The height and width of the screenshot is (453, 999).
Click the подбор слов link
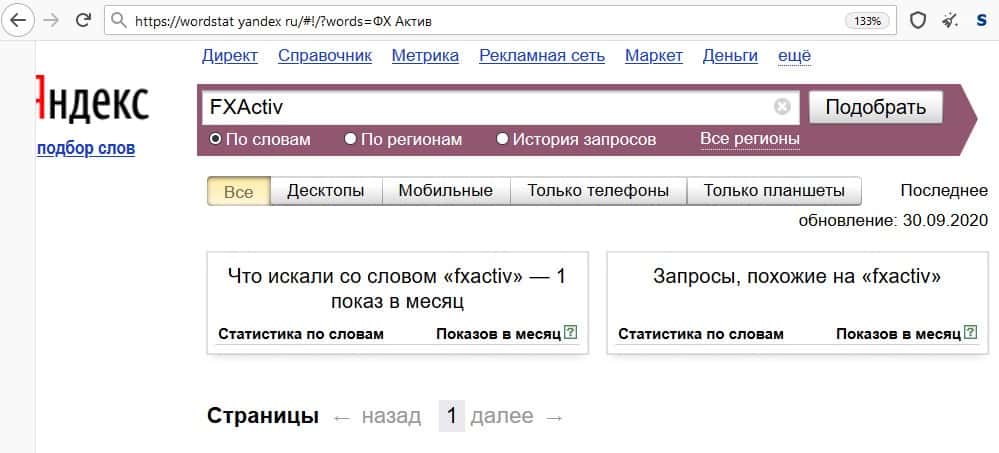click(x=86, y=148)
